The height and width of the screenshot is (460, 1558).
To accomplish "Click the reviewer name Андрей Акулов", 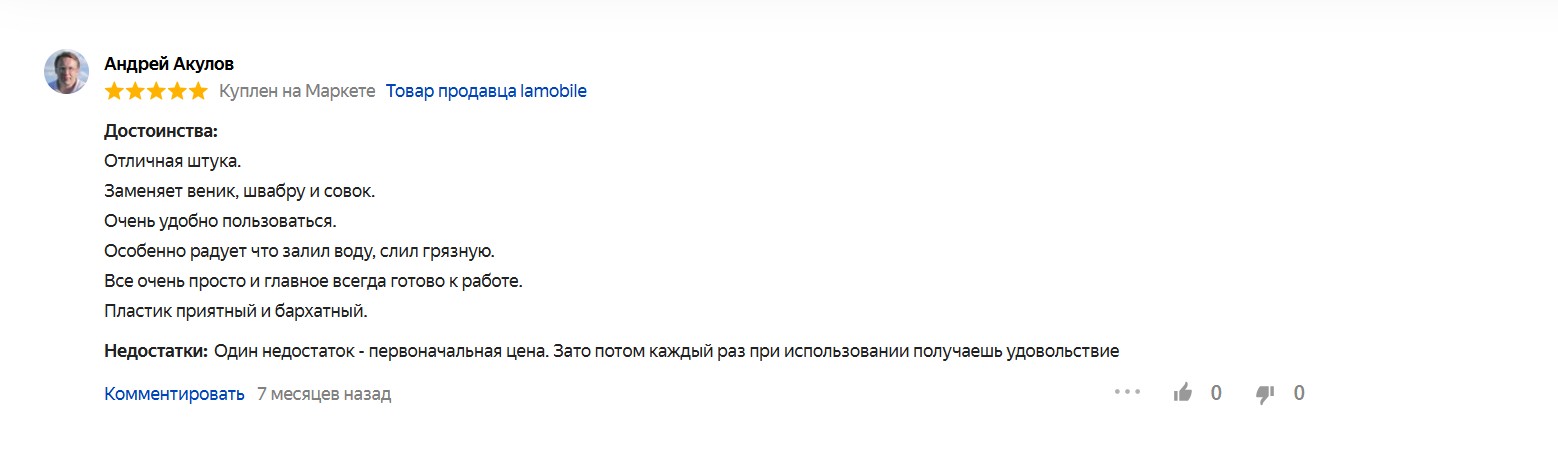I will tap(169, 64).
